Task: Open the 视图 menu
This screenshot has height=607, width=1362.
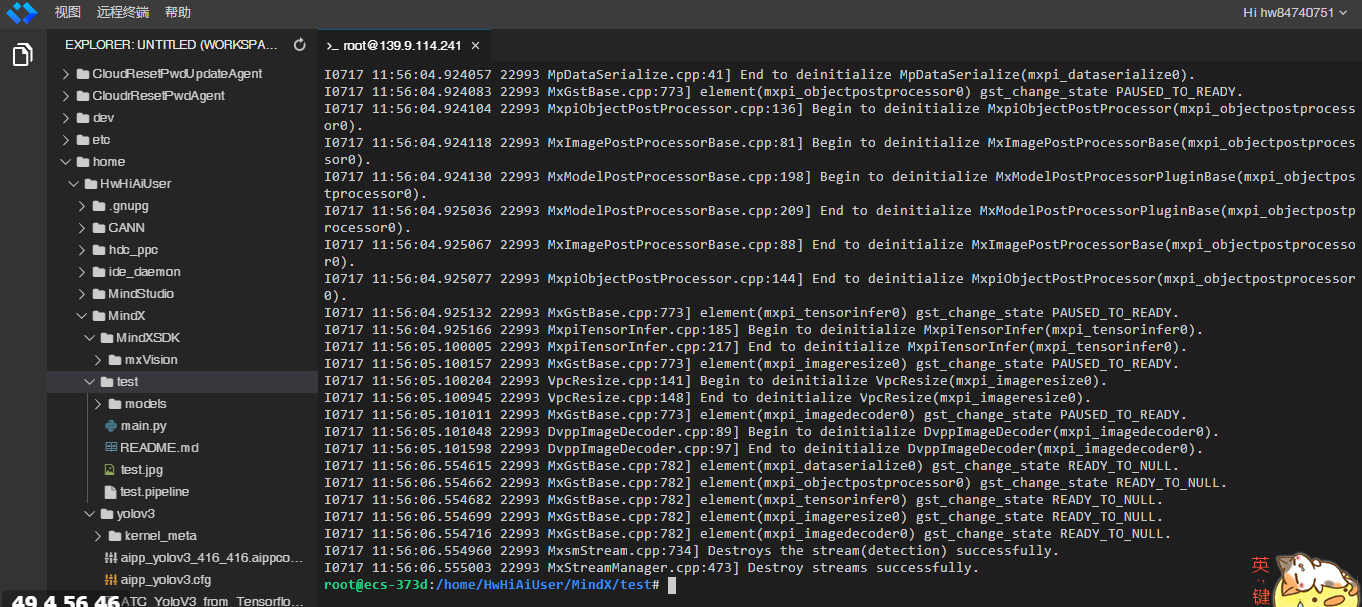Action: coord(68,13)
